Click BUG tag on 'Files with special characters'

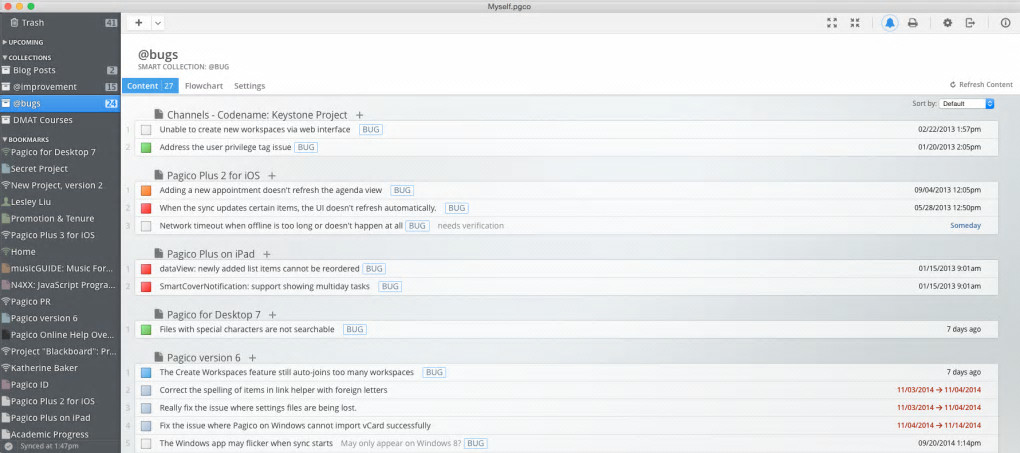[355, 329]
